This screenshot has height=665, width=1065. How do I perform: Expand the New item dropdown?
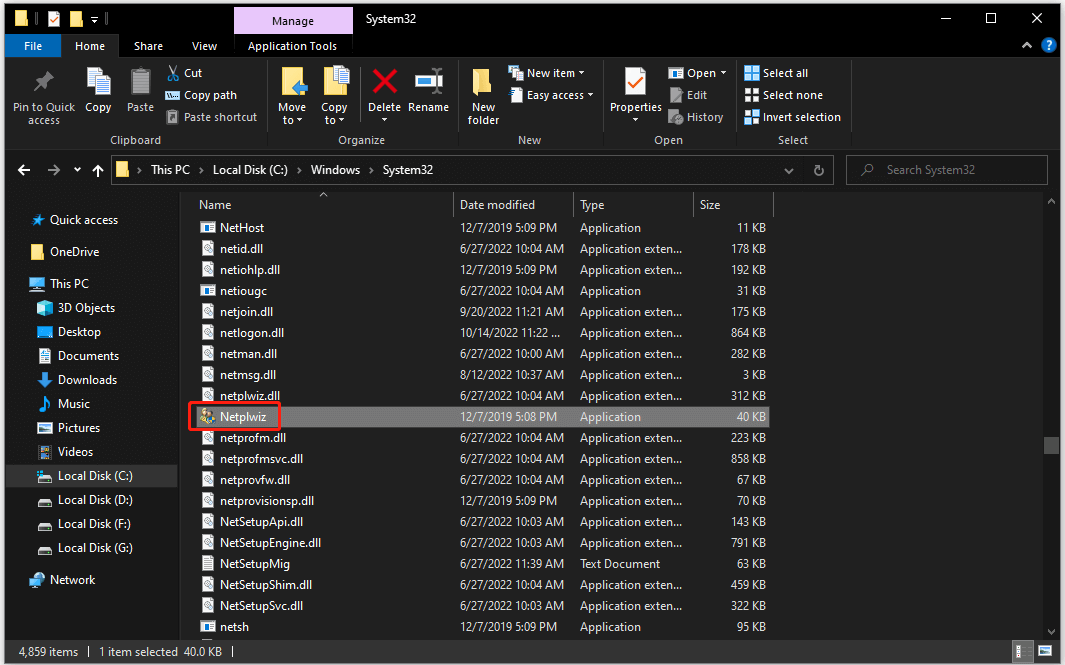click(548, 72)
